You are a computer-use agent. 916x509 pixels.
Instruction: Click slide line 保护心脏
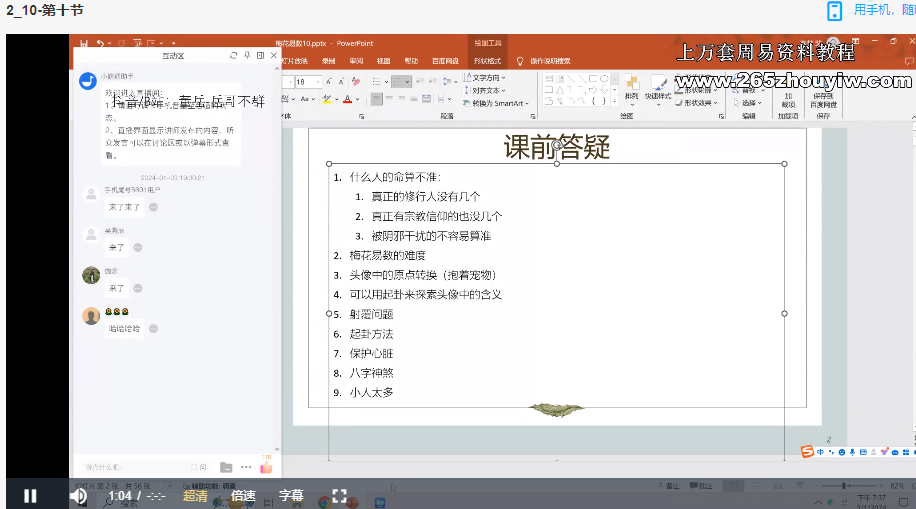tap(372, 354)
